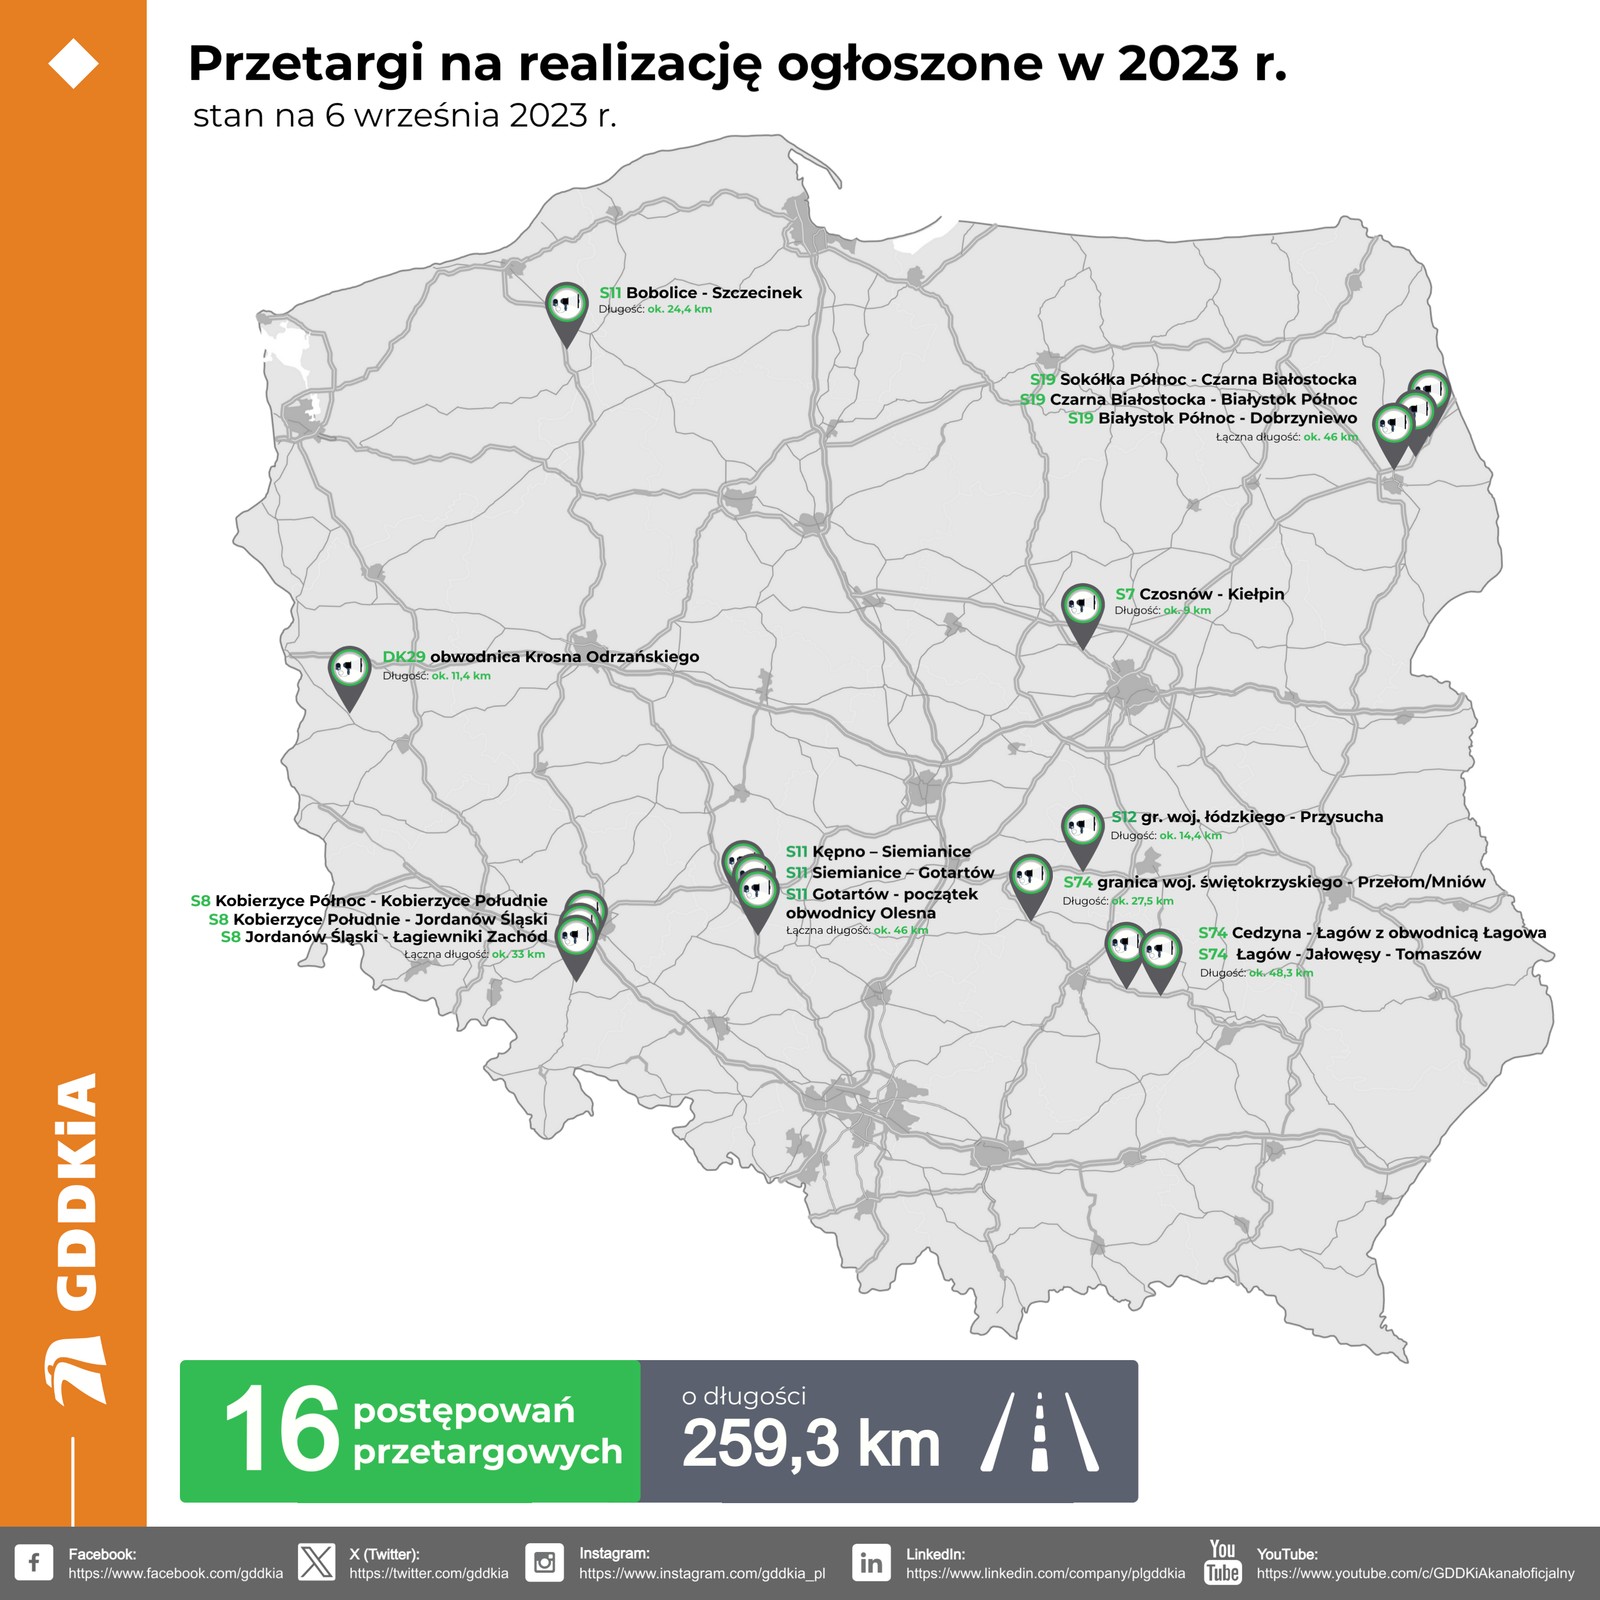Click the green 16 postępowań przetargowych banner
The width and height of the screenshot is (1600, 1600).
pos(410,1438)
